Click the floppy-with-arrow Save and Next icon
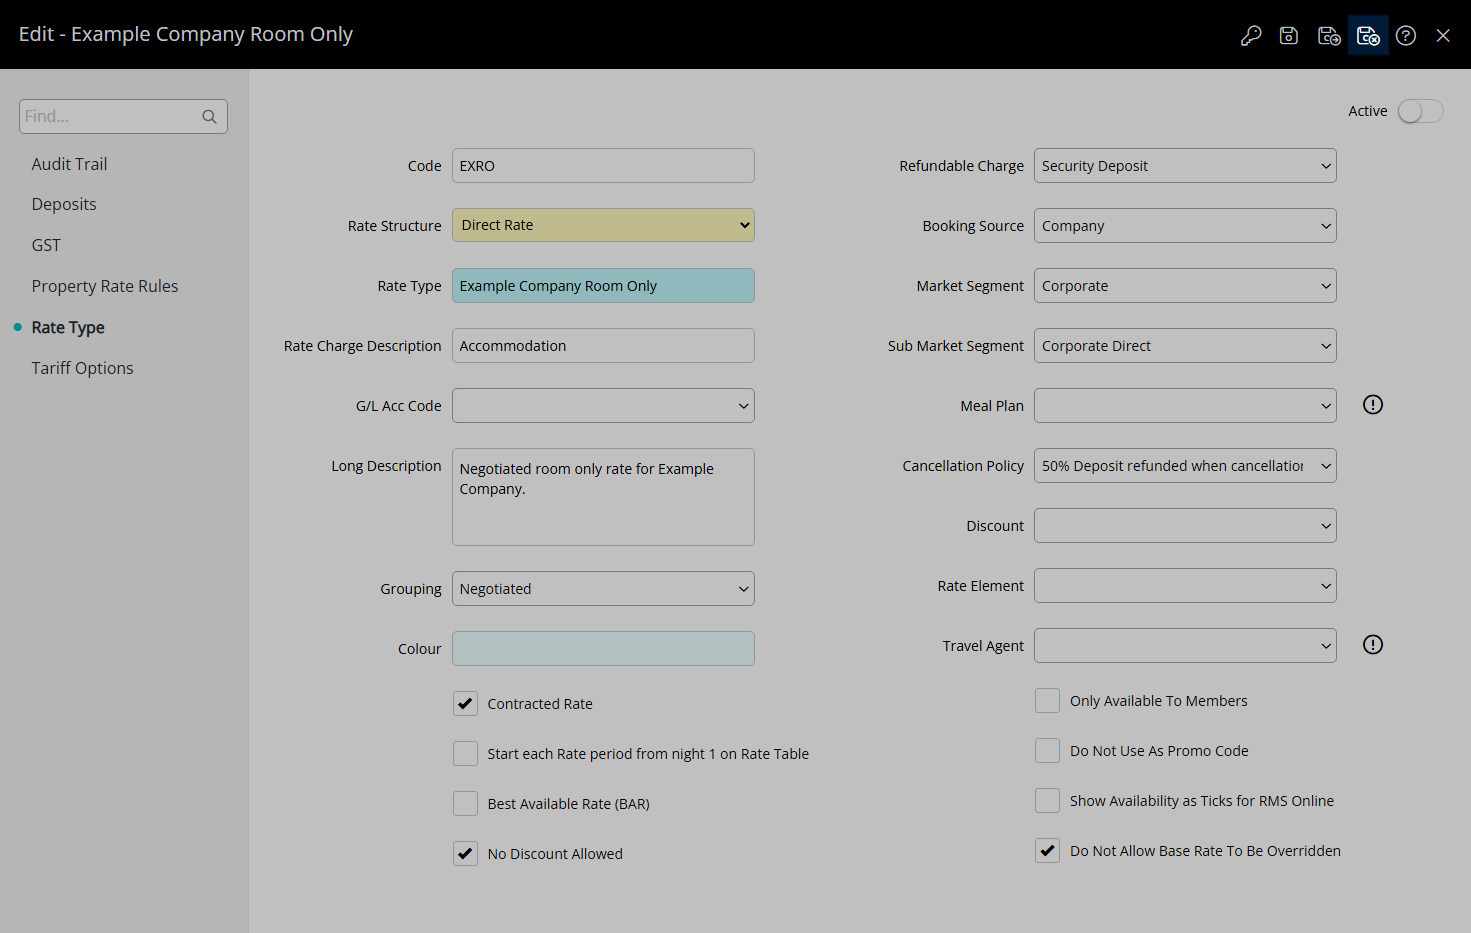This screenshot has height=933, width=1471. [x=1329, y=36]
